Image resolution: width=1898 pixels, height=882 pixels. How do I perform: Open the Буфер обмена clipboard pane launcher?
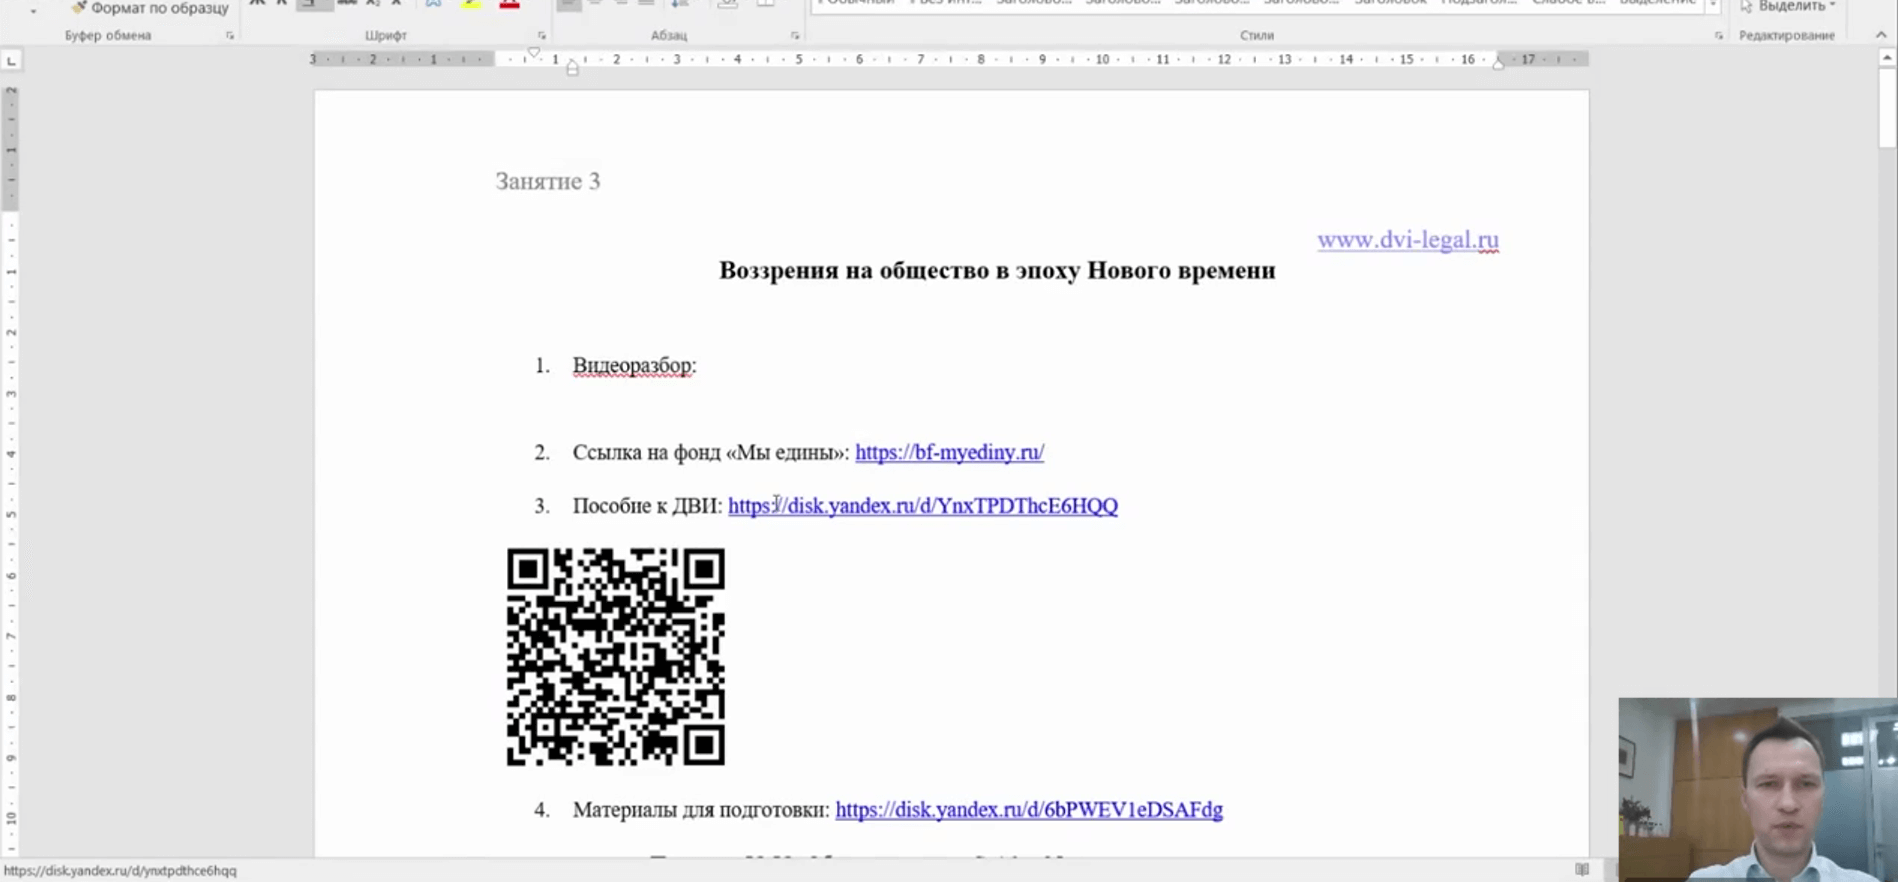(230, 36)
